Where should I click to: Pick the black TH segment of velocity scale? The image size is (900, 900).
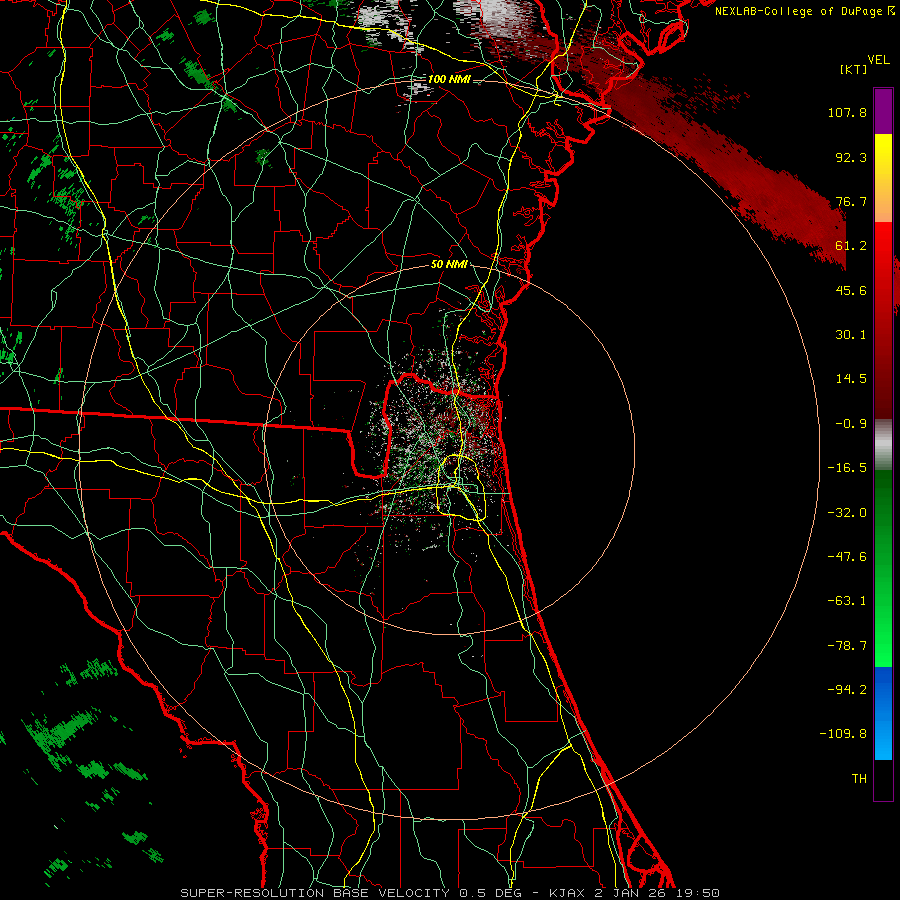[883, 779]
